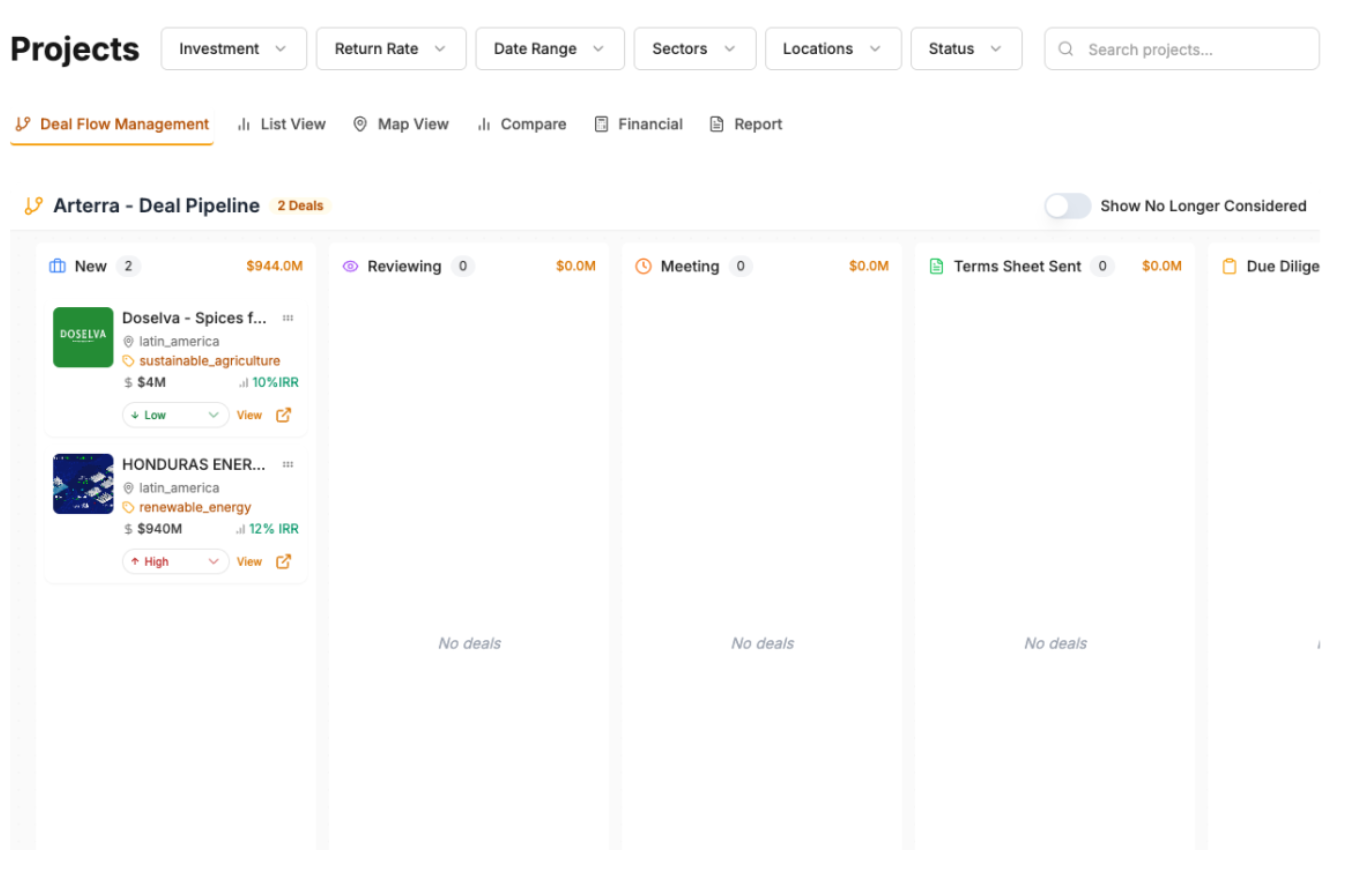This screenshot has width=1350, height=878.
Task: Open HONDURAS ENER deal external link icon
Action: coord(283,561)
